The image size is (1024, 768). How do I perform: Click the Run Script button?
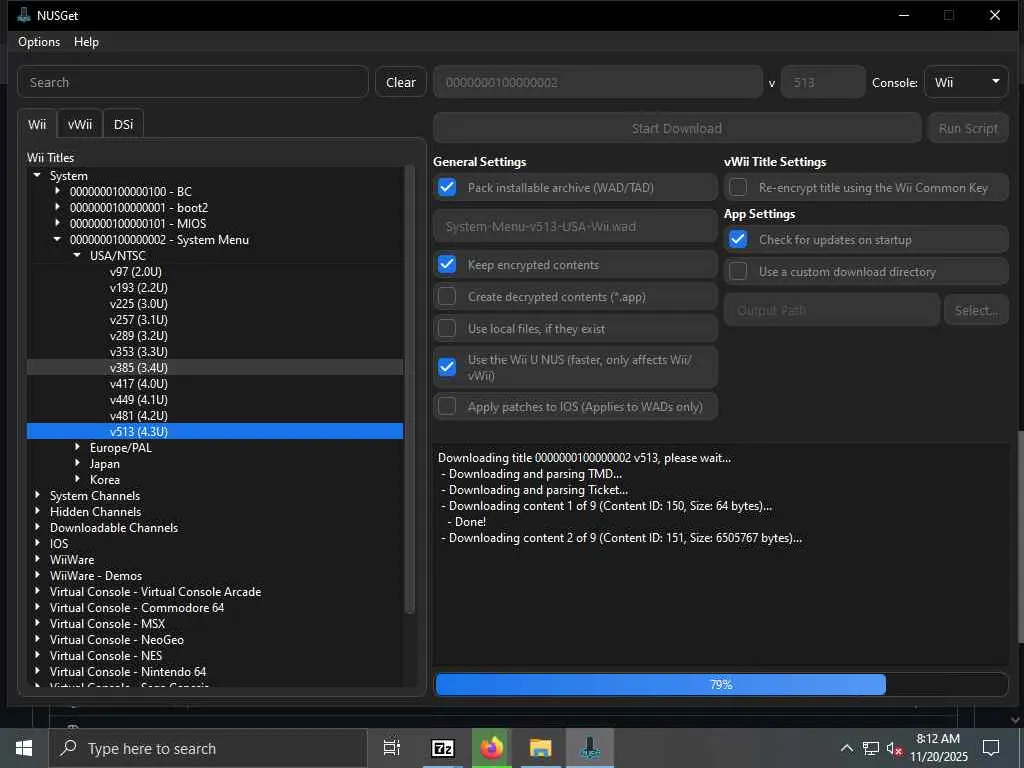point(968,128)
